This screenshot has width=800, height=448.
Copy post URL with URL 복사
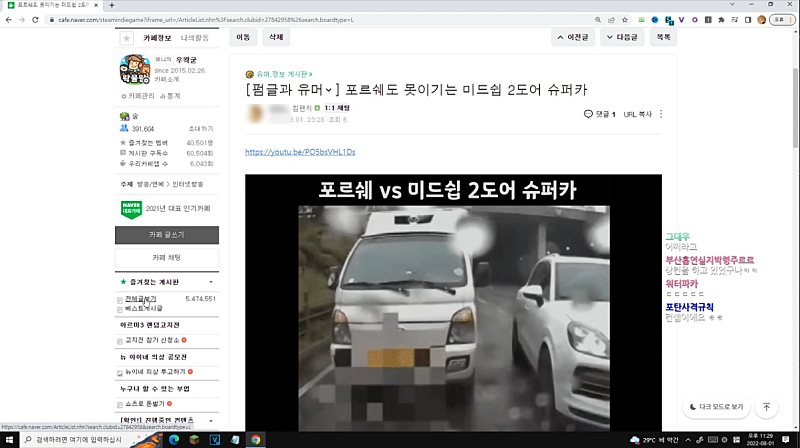click(637, 114)
